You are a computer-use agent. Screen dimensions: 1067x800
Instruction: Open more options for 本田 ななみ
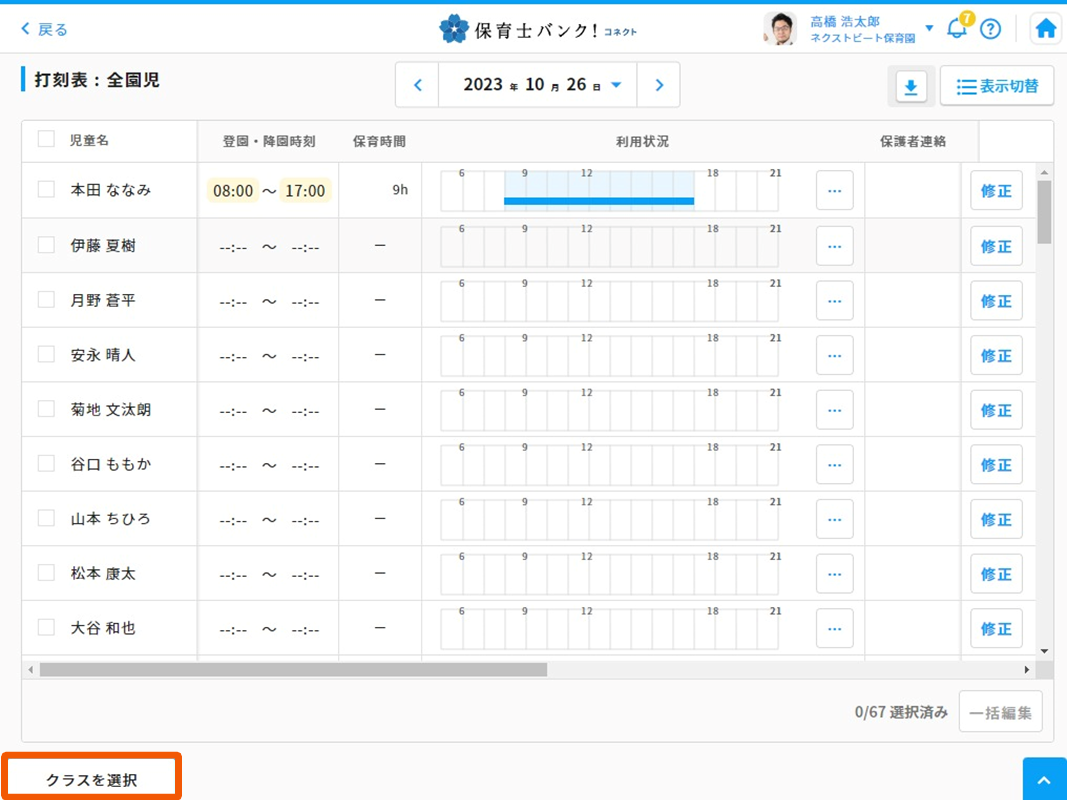click(x=834, y=190)
